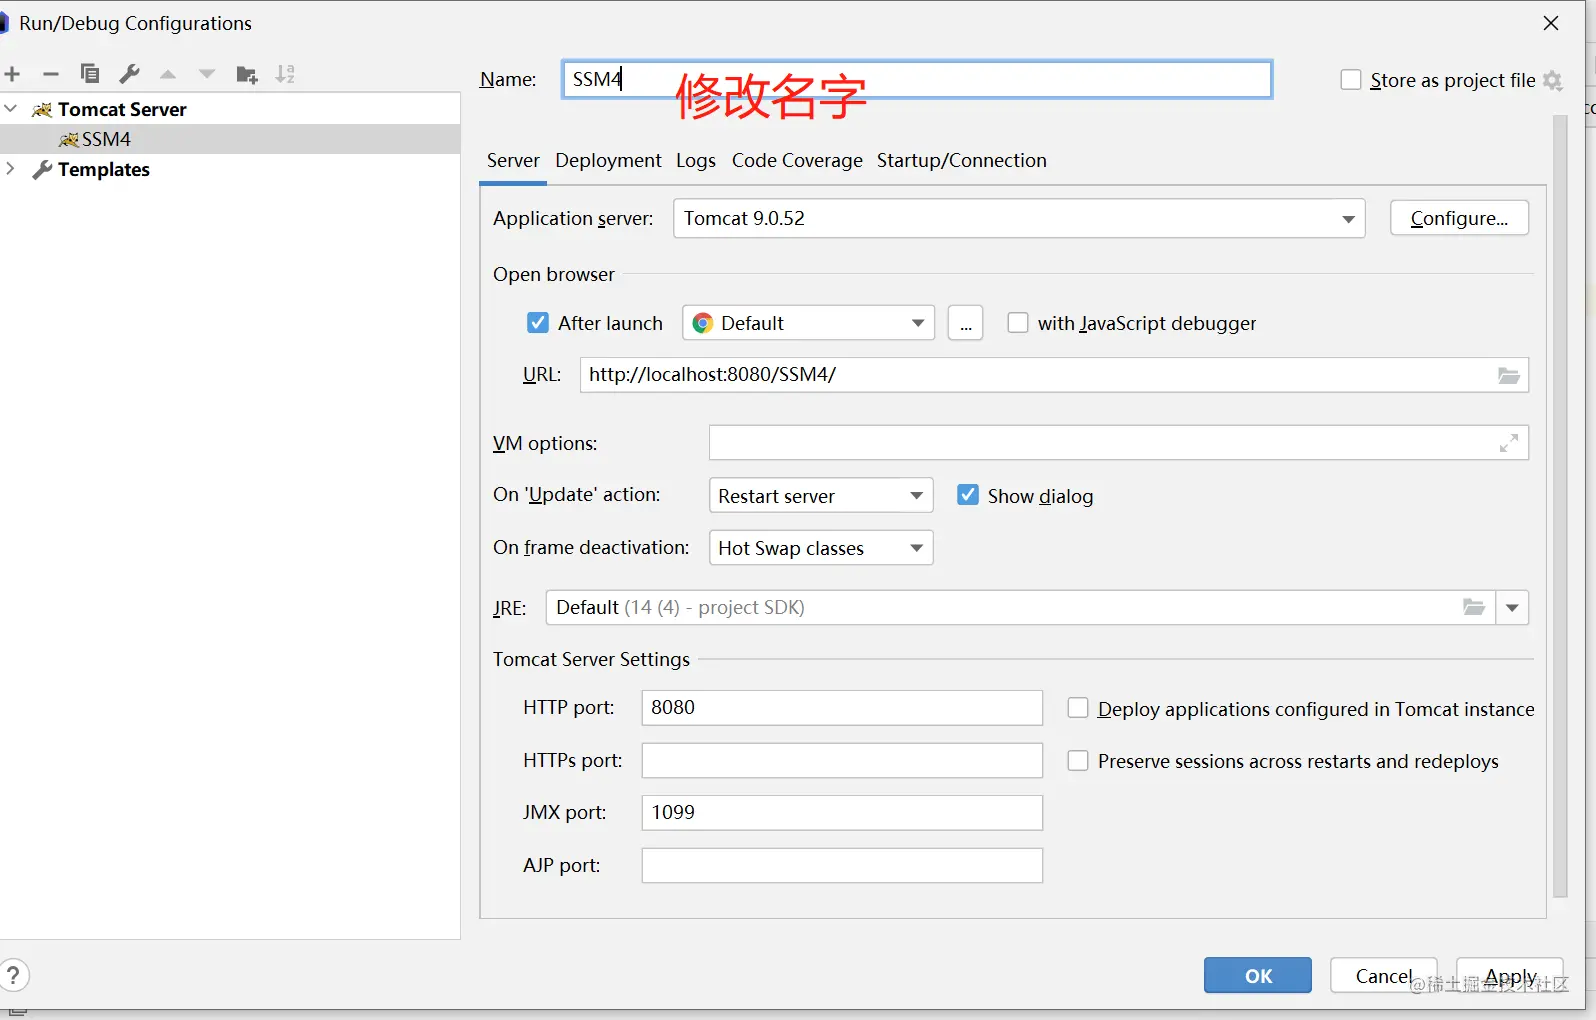Switch to the Deployment tab
The width and height of the screenshot is (1596, 1020).
(x=608, y=160)
